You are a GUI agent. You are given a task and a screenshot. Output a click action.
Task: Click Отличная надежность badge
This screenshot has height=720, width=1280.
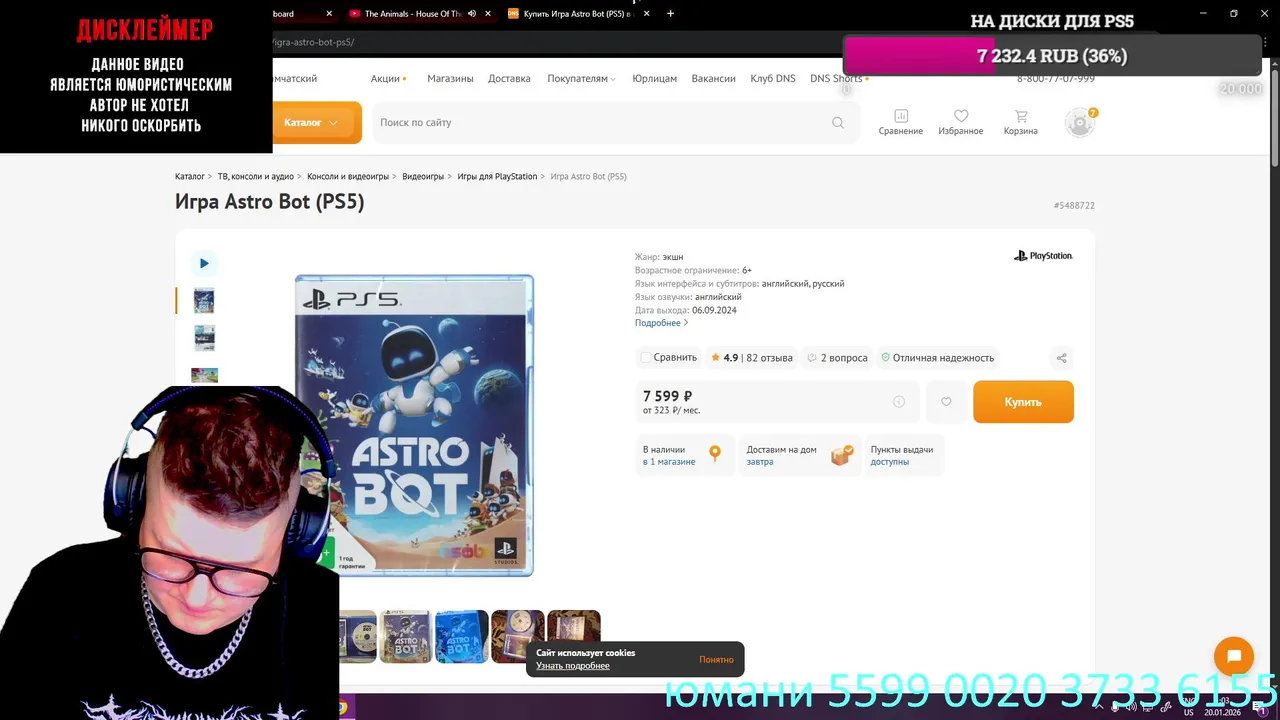click(x=938, y=358)
